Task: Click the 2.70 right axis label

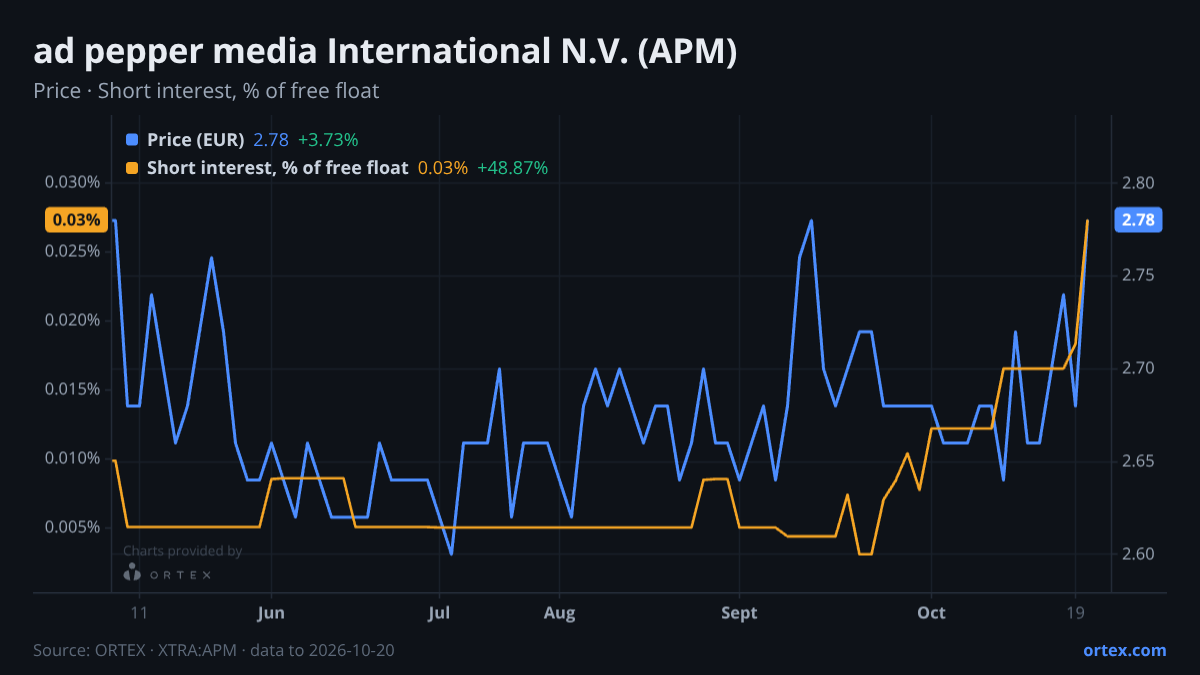Action: pos(1138,369)
